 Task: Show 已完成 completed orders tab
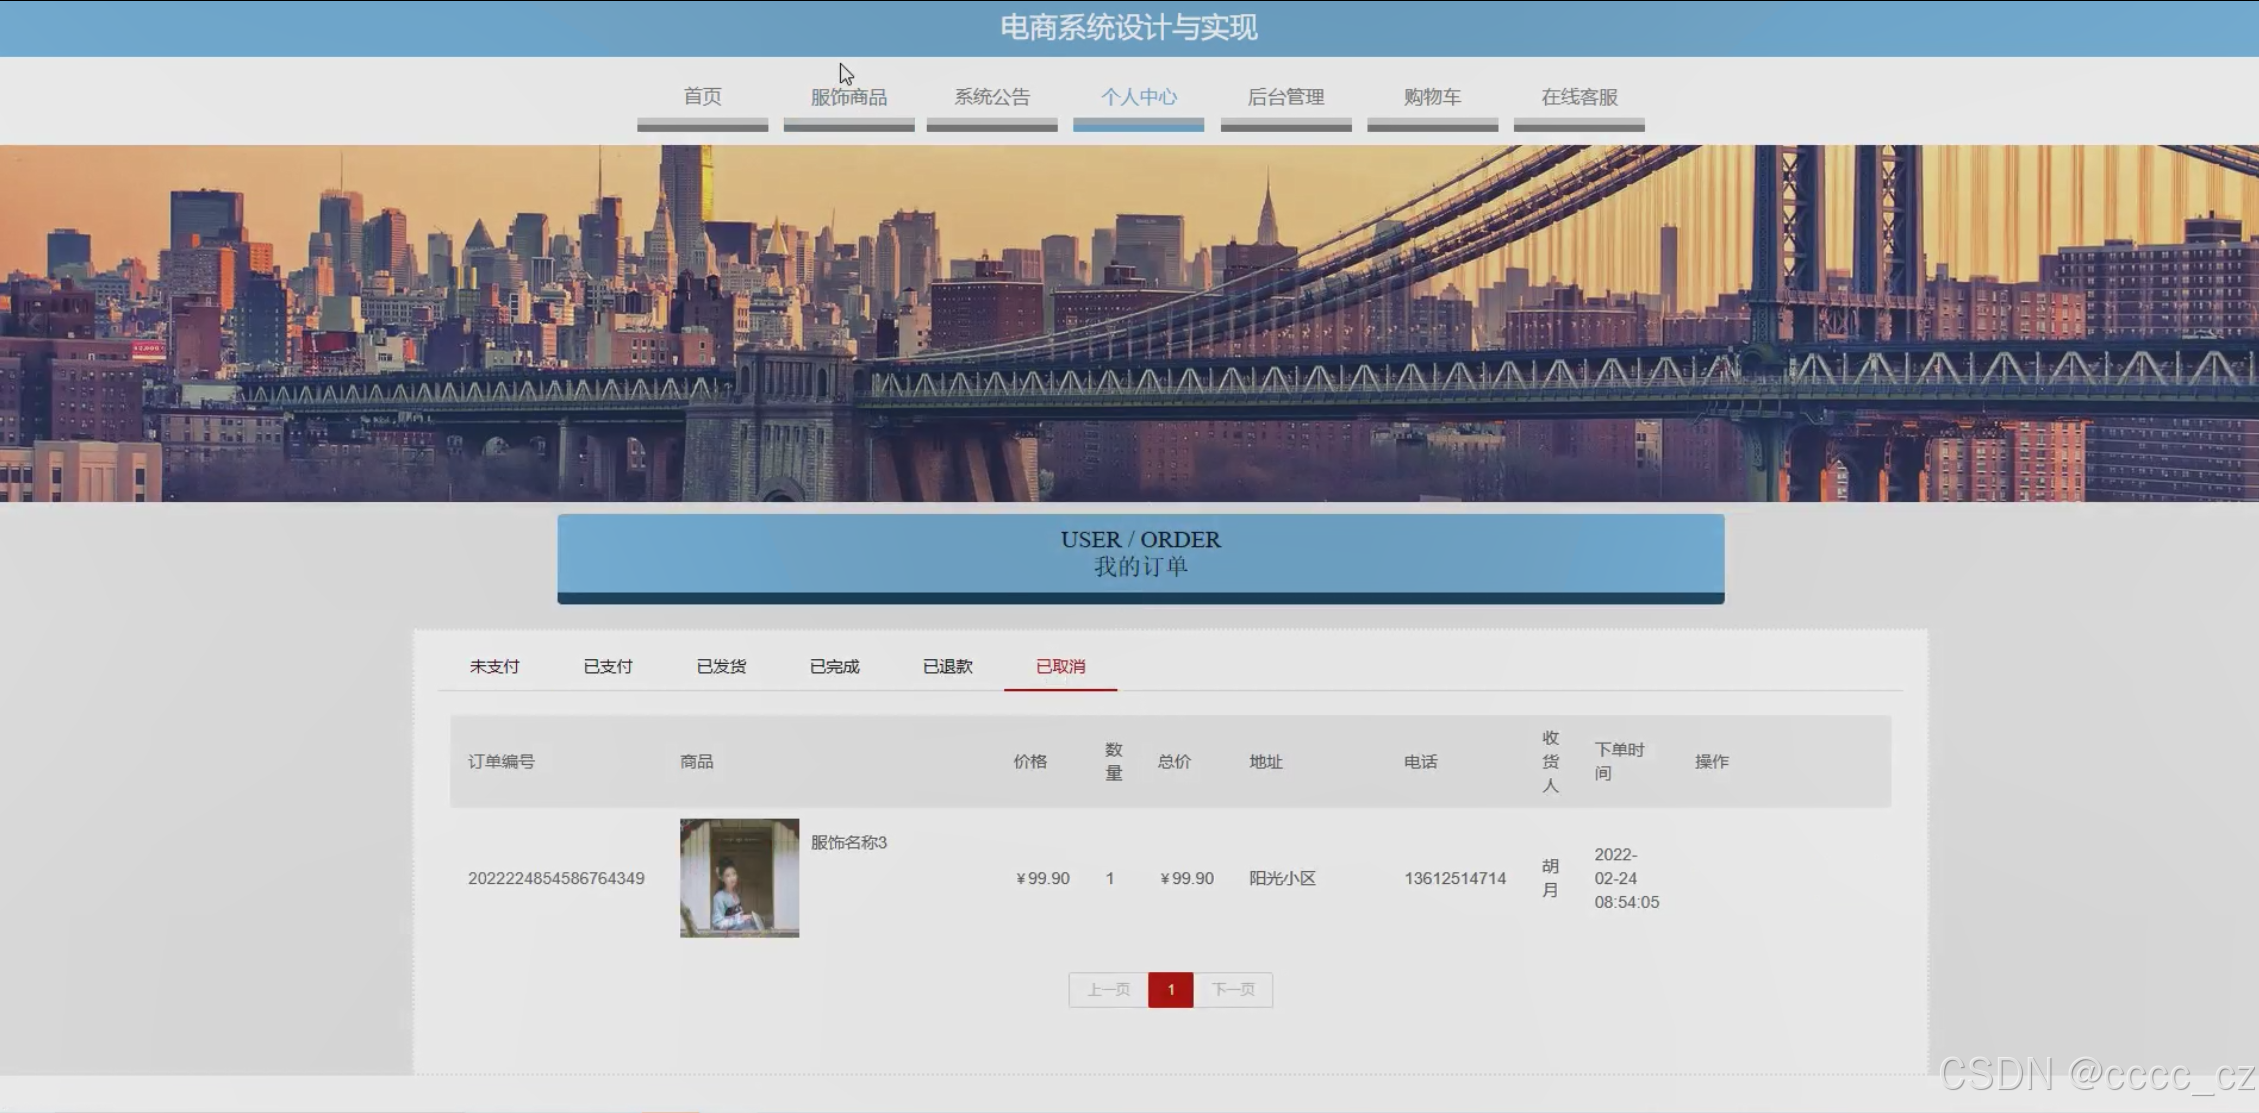[x=834, y=666]
